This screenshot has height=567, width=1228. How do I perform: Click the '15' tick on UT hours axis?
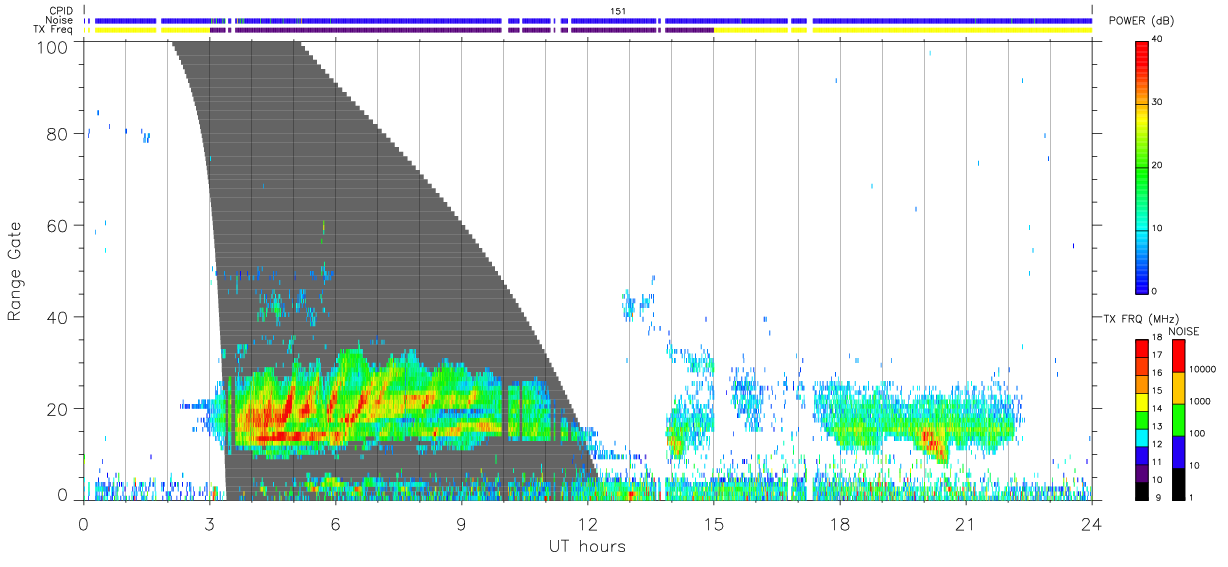tap(713, 523)
